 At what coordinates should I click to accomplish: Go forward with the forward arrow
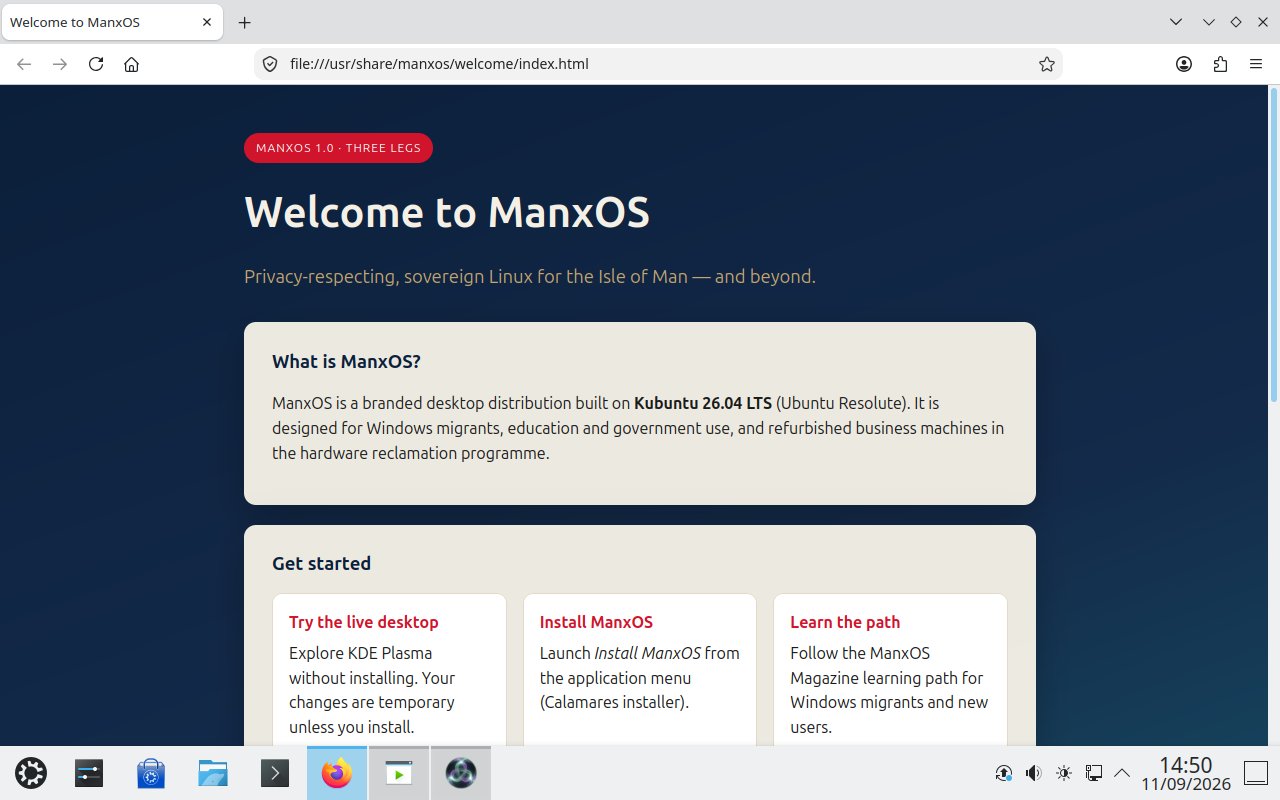pyautogui.click(x=60, y=64)
